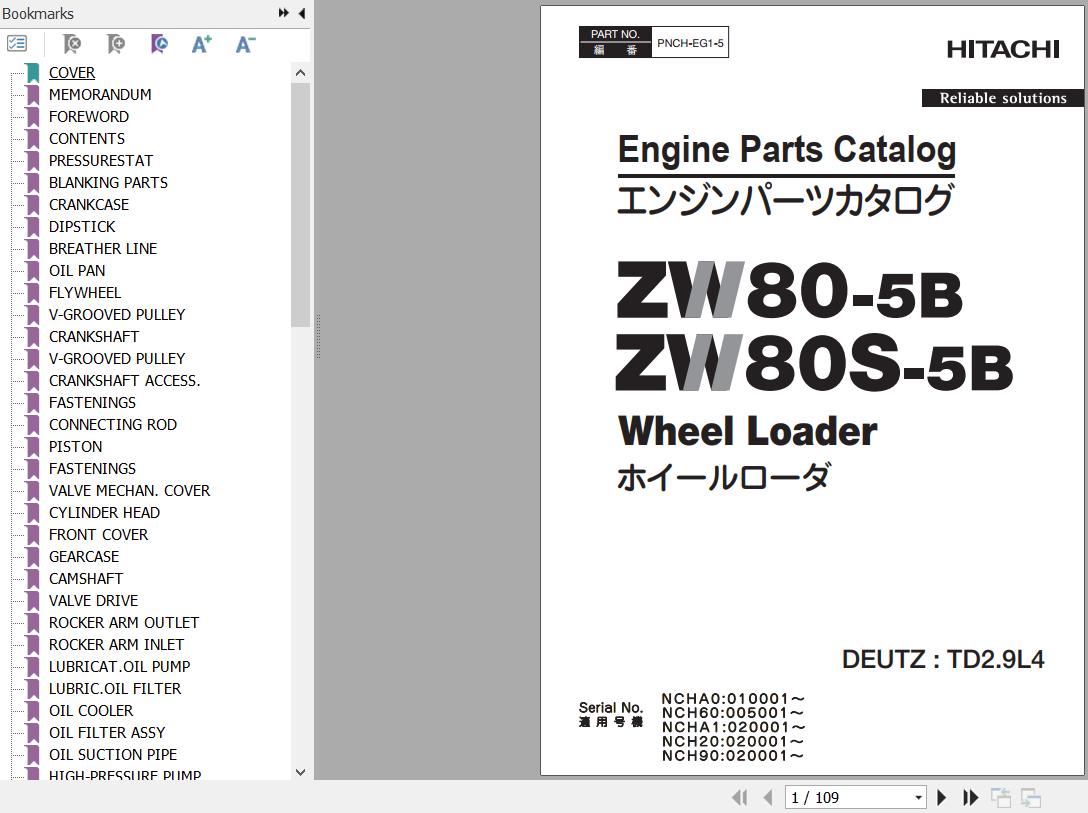This screenshot has width=1088, height=813.
Task: Open the bookmark options list icon
Action: tap(17, 44)
